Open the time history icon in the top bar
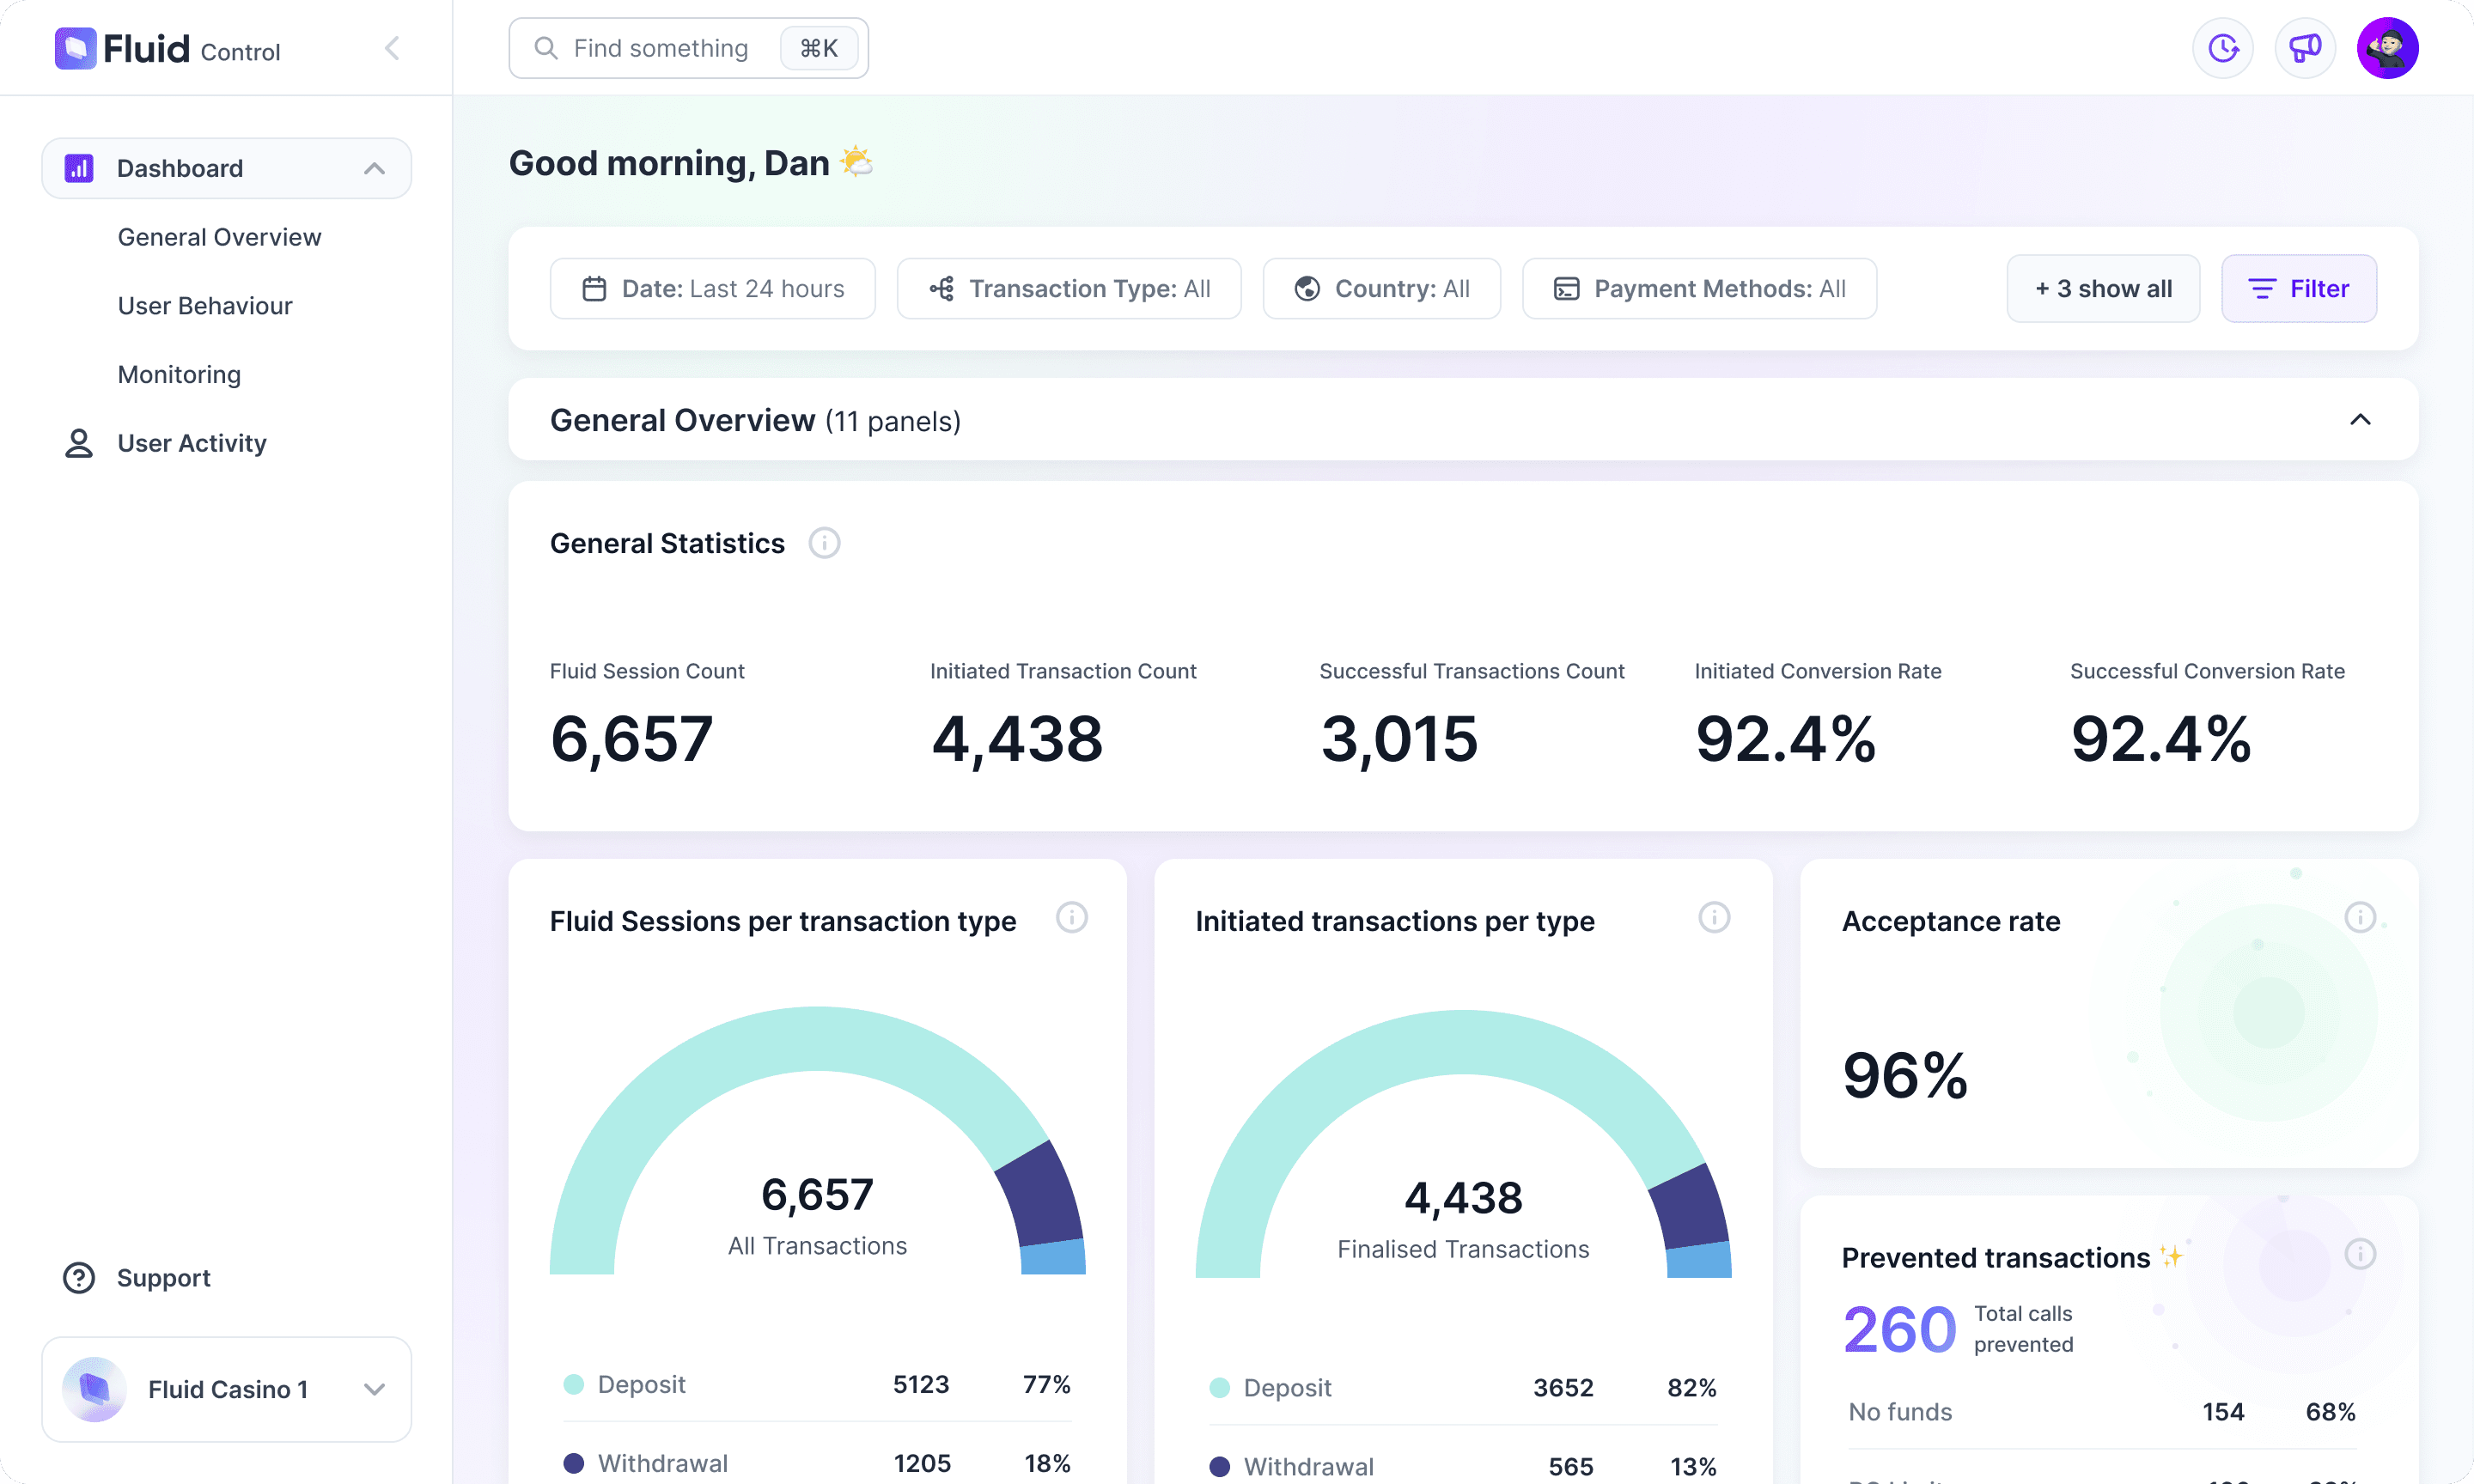This screenshot has height=1484, width=2474. tap(2222, 47)
